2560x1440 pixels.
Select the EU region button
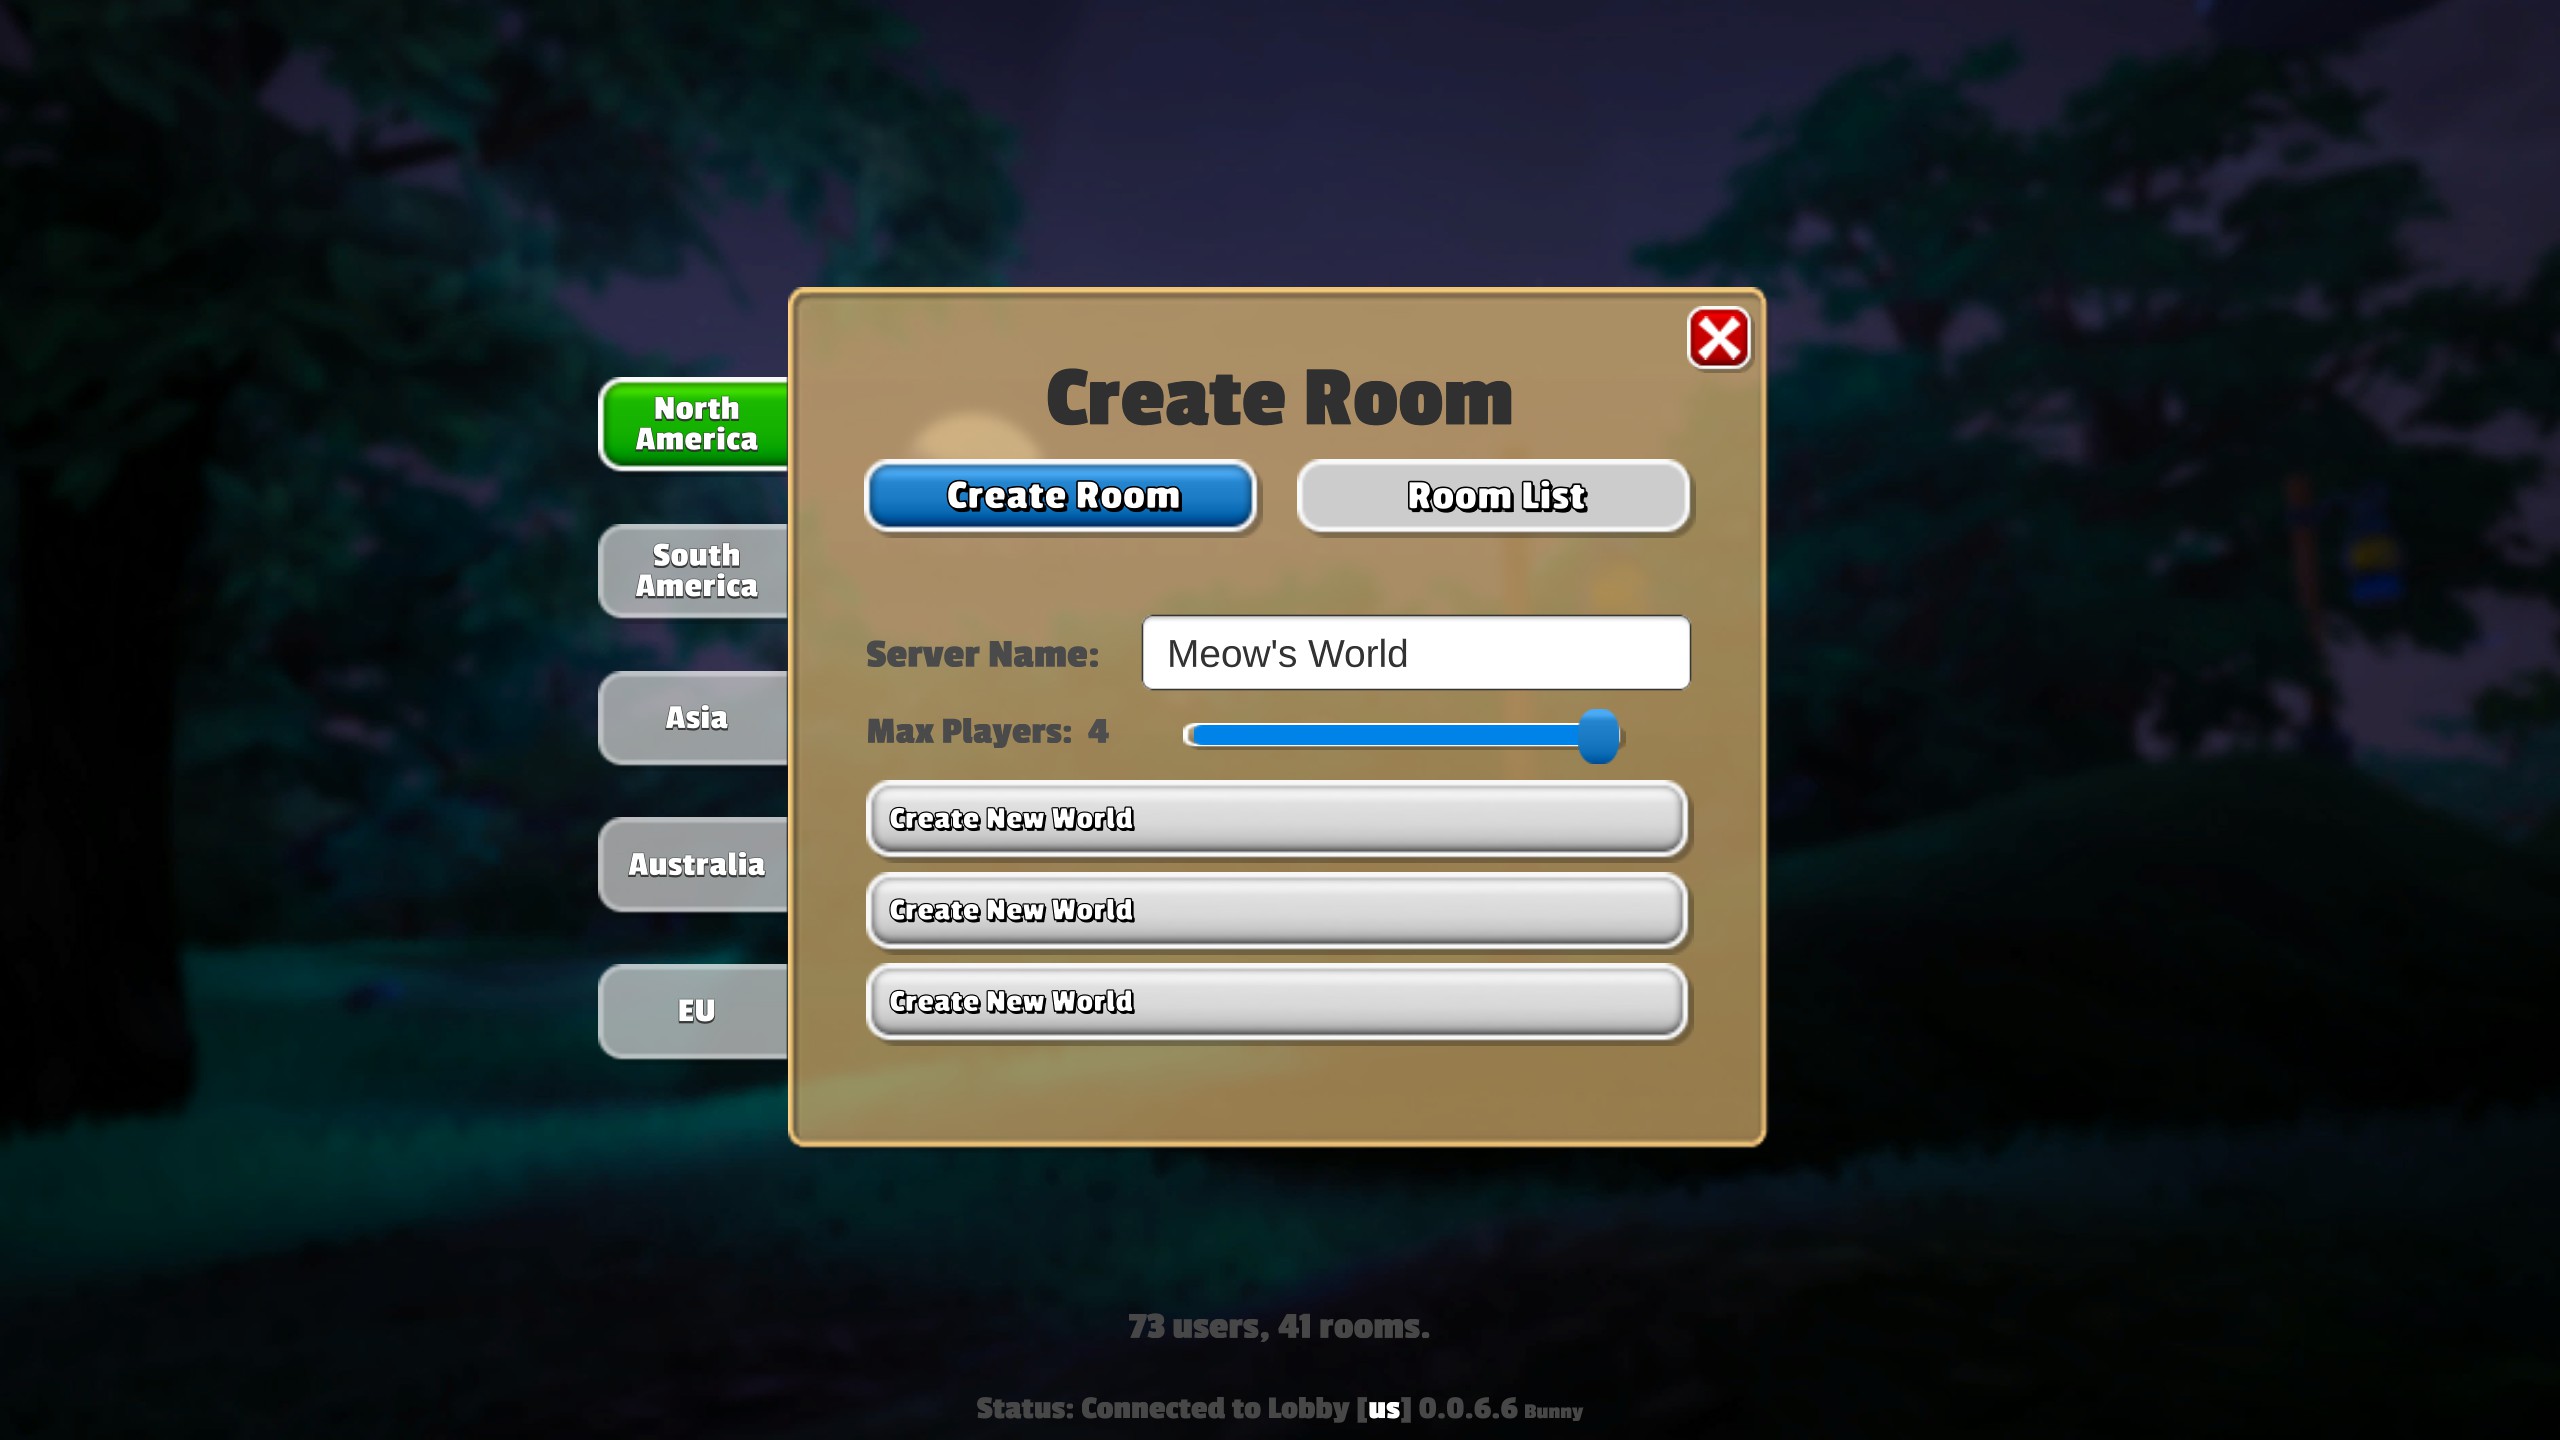(x=696, y=1009)
